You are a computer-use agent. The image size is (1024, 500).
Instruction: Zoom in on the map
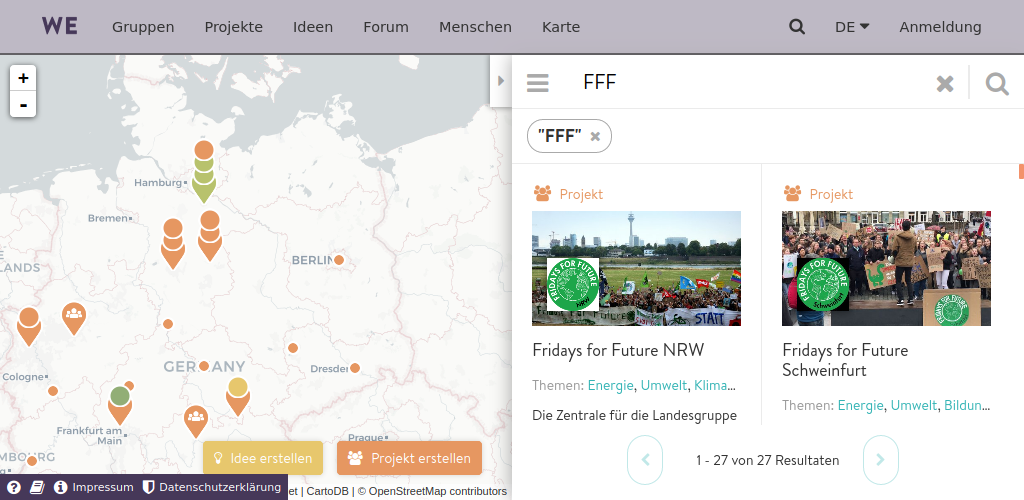click(x=23, y=78)
